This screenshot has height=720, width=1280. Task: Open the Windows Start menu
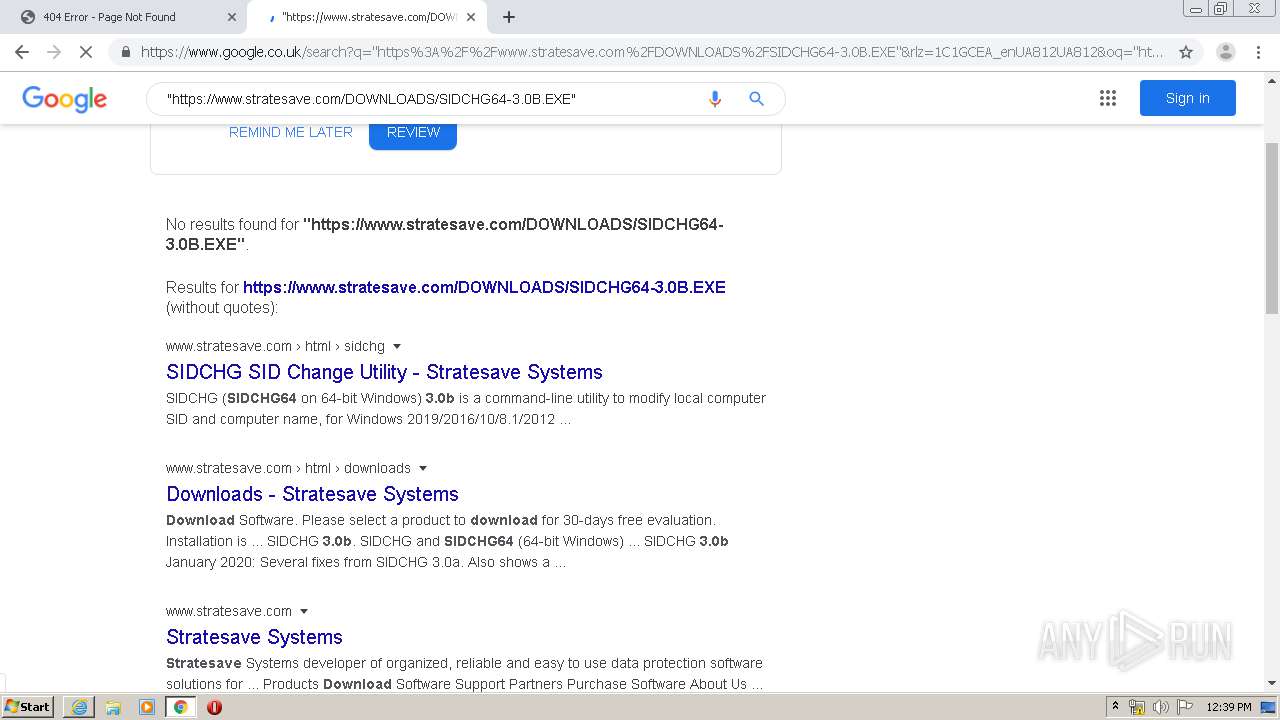click(28, 707)
